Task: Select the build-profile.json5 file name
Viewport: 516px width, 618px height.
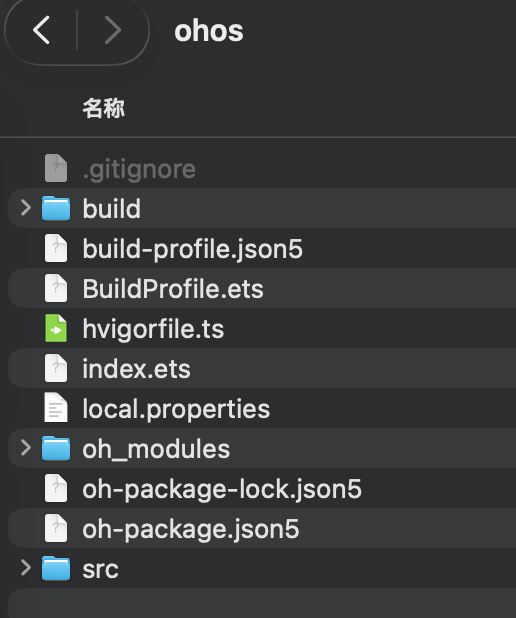Action: coord(192,249)
